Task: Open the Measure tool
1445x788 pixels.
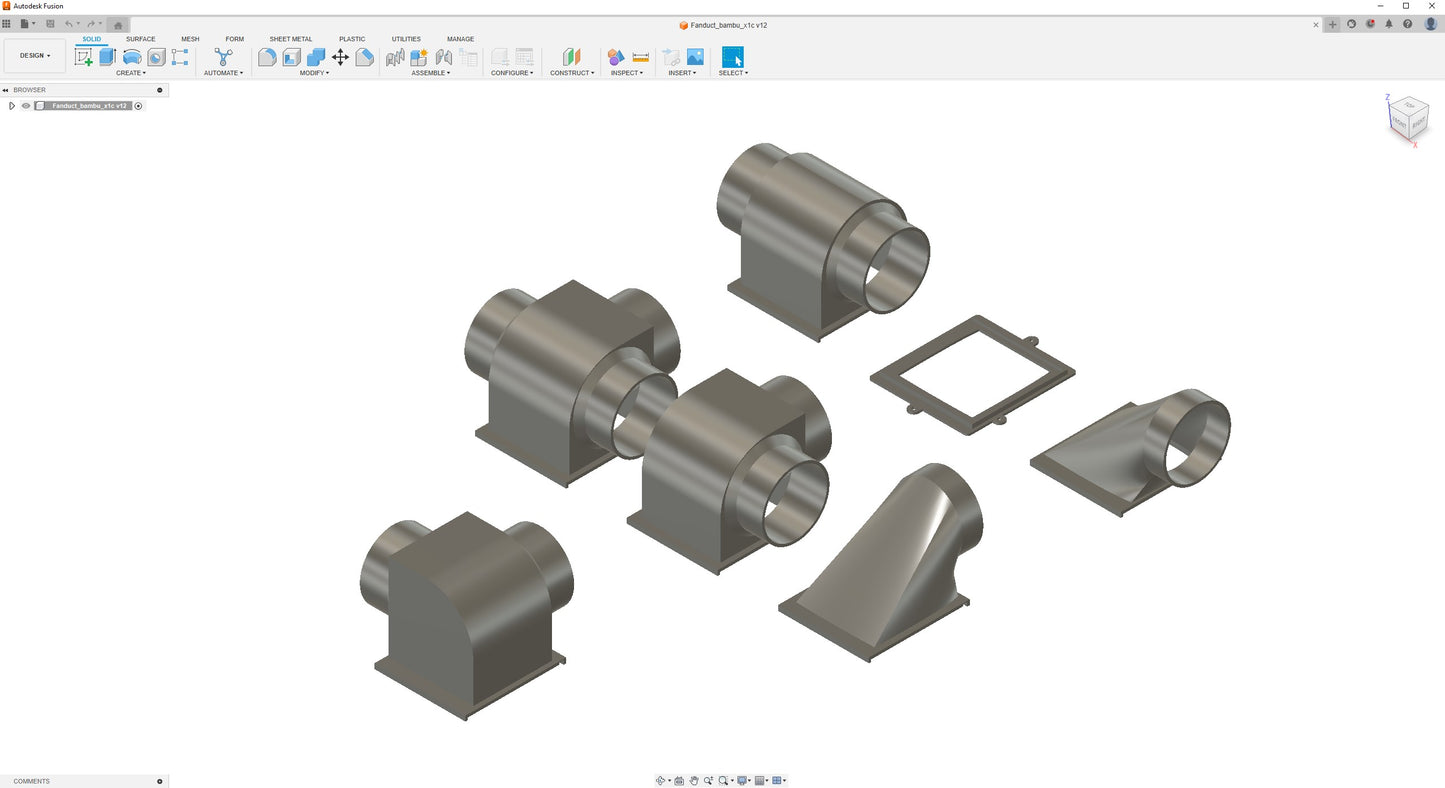Action: pos(641,57)
